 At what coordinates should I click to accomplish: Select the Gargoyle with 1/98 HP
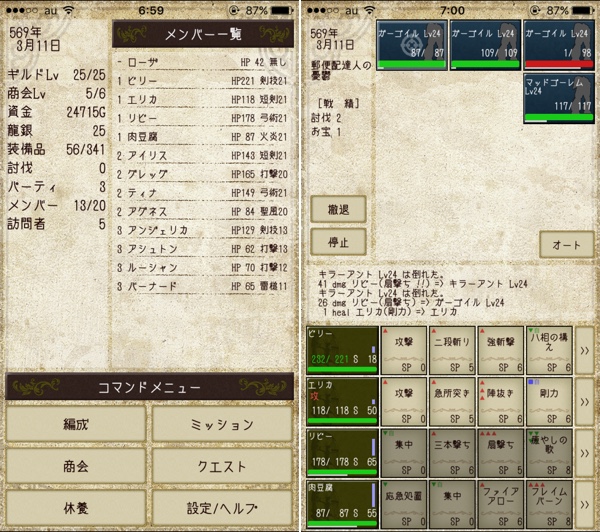point(559,45)
